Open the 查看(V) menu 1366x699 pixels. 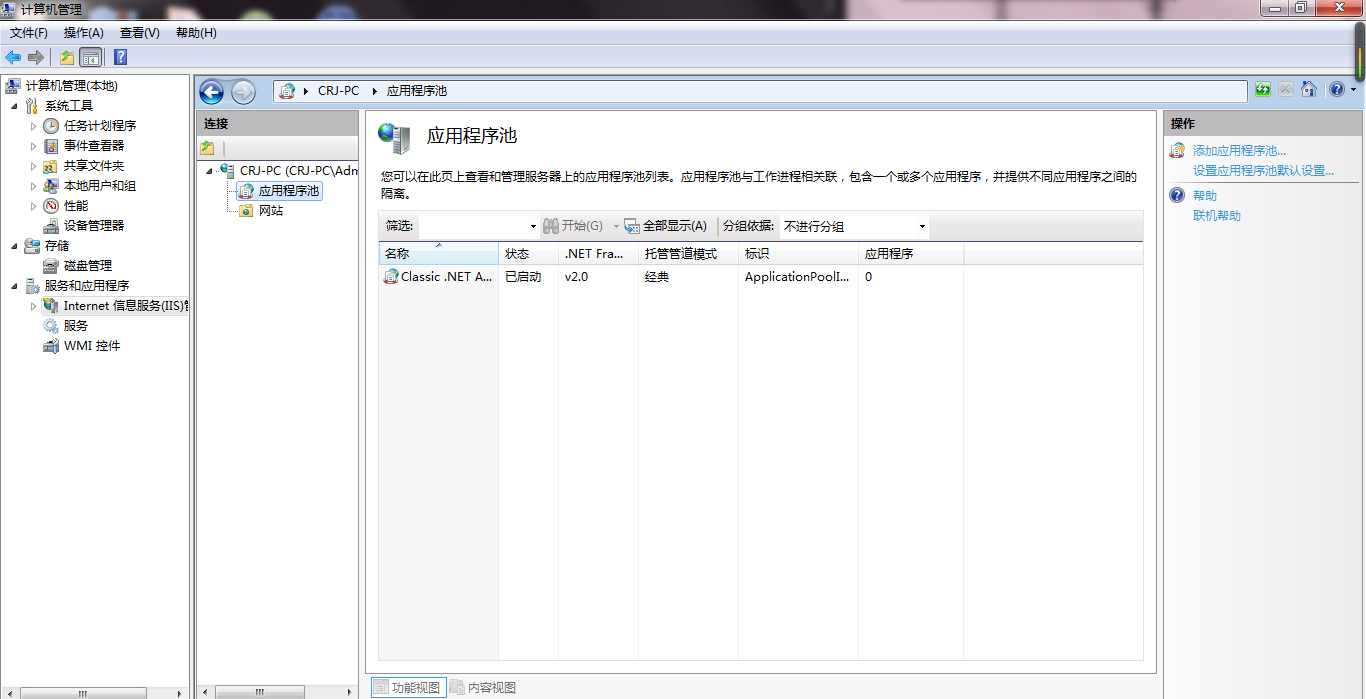[138, 32]
